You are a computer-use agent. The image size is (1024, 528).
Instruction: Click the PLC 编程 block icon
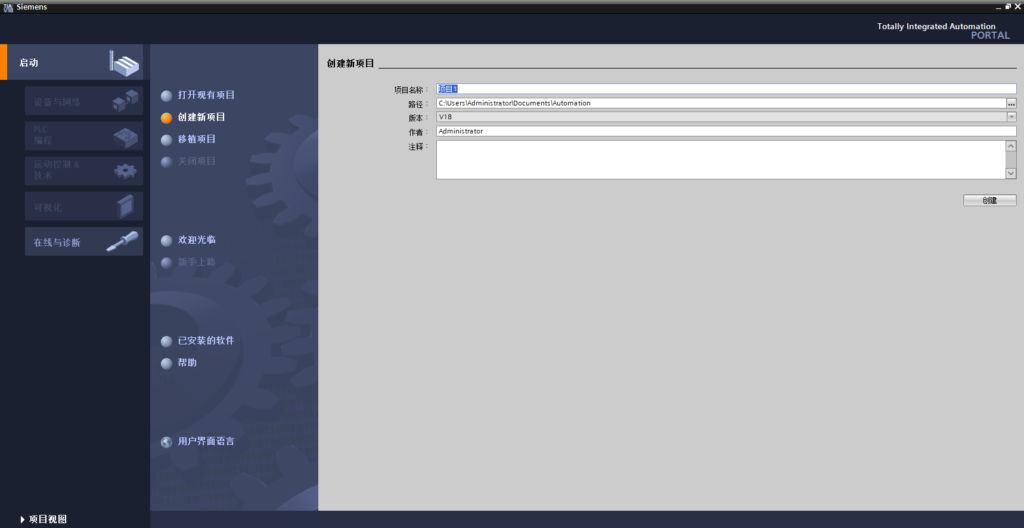pos(125,136)
